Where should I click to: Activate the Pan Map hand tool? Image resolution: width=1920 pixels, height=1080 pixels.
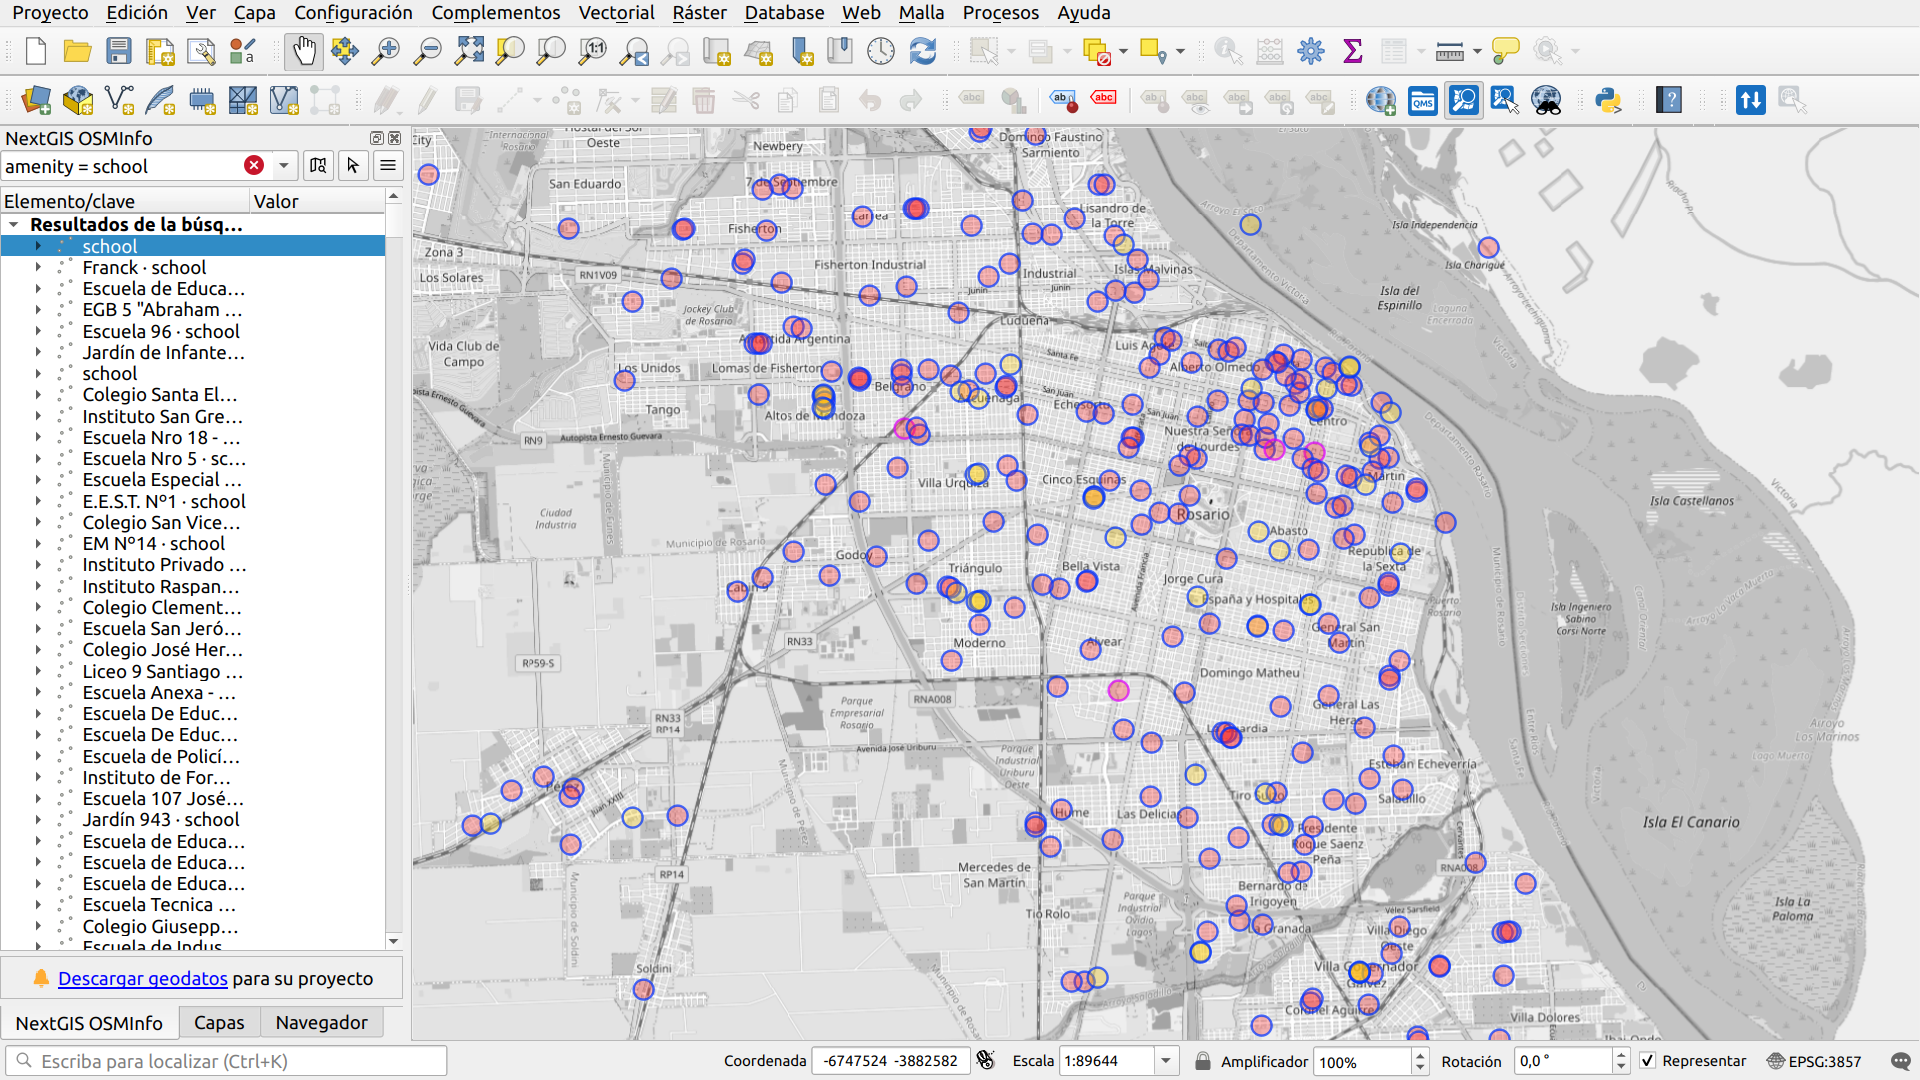pyautogui.click(x=304, y=51)
